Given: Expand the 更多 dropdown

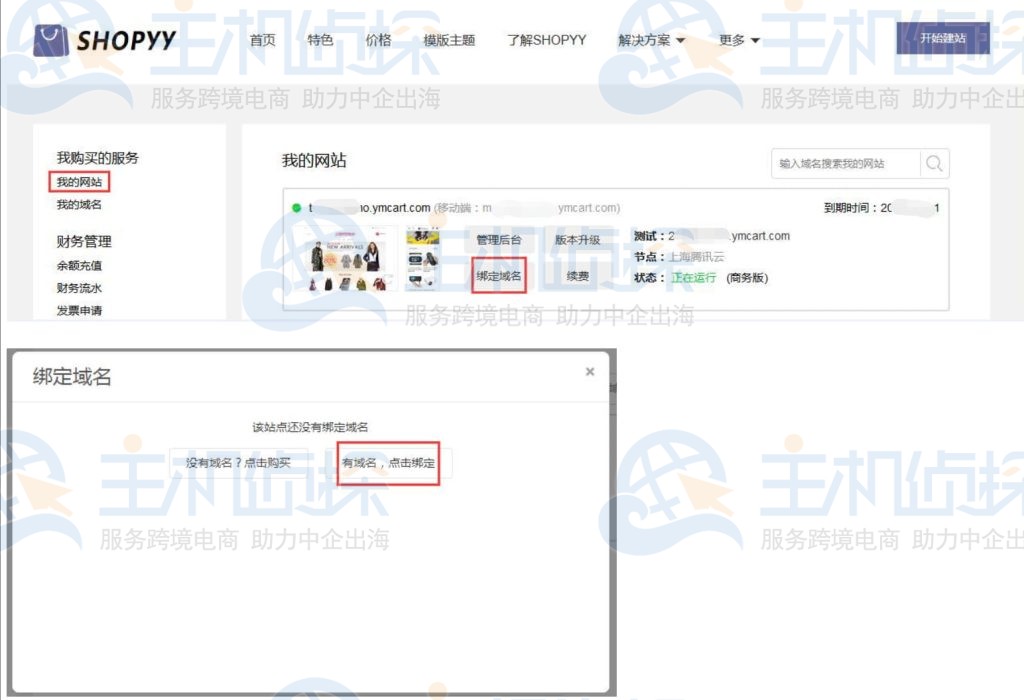Looking at the screenshot, I should [739, 40].
